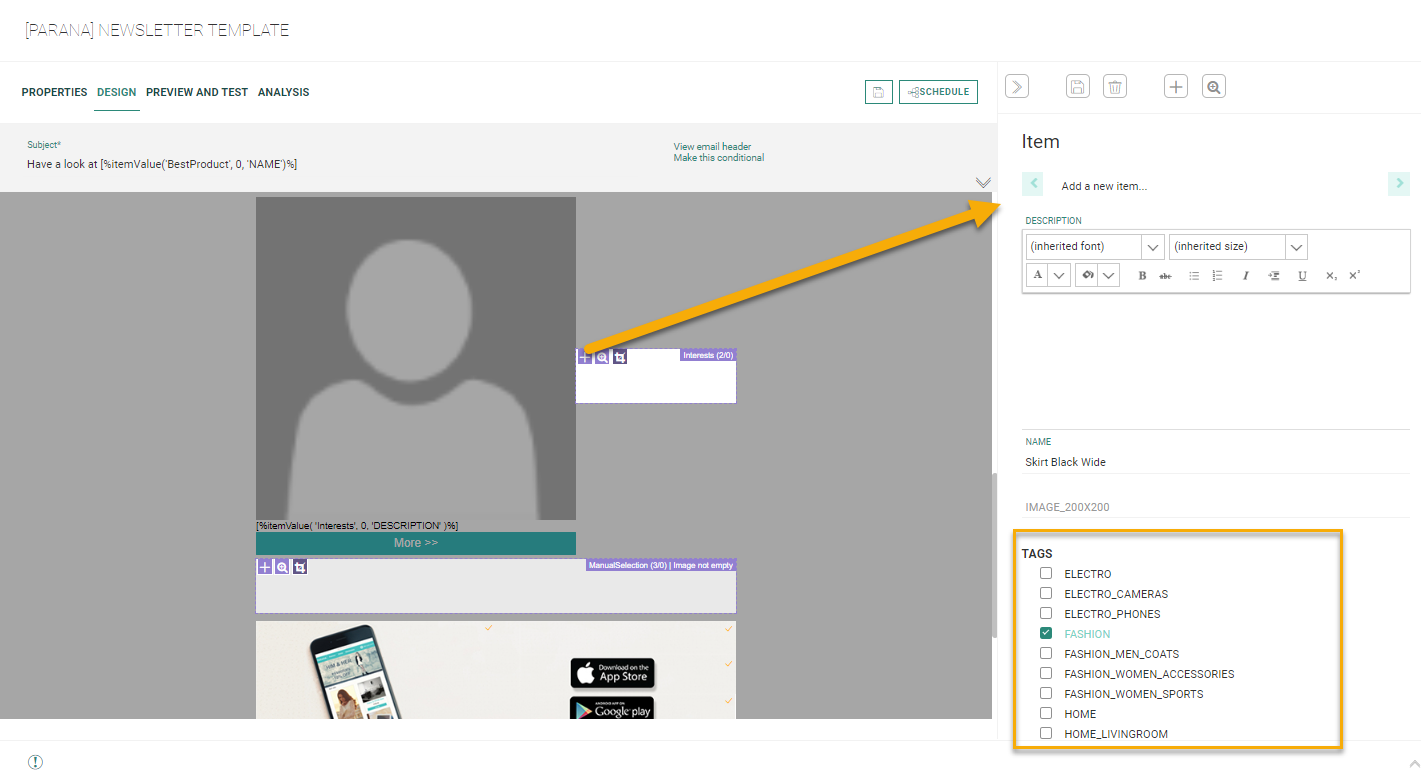Screen dimensions: 1421x782
Task: Toggle bold formatting in description editor
Action: 1142,276
